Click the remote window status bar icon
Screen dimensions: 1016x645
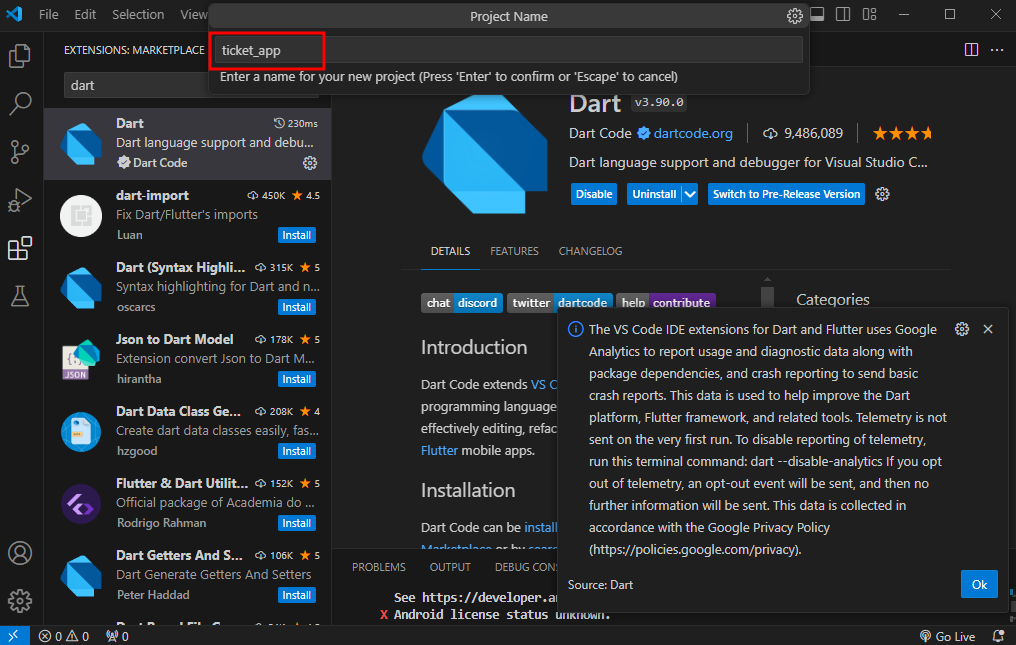pos(14,636)
